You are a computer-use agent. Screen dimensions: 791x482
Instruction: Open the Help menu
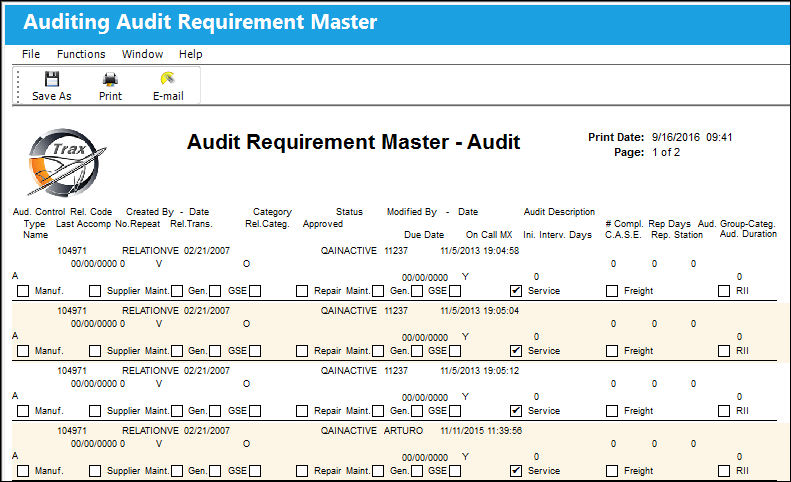click(190, 54)
